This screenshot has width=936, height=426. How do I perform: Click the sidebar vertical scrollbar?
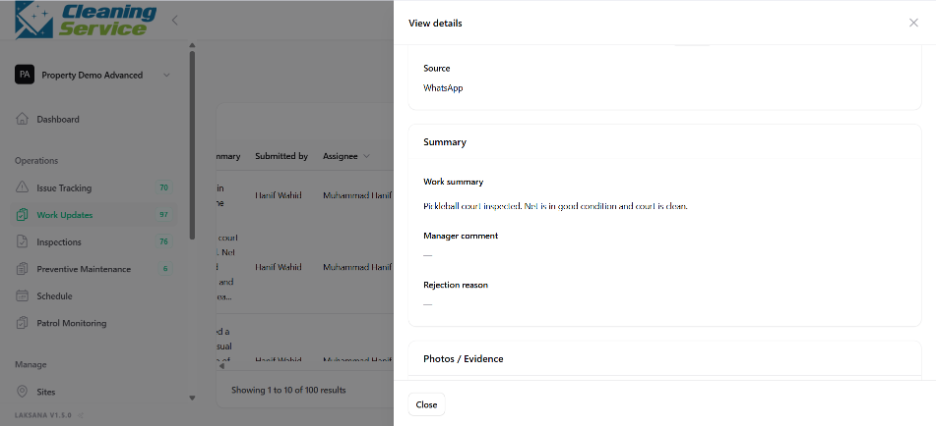(192, 144)
